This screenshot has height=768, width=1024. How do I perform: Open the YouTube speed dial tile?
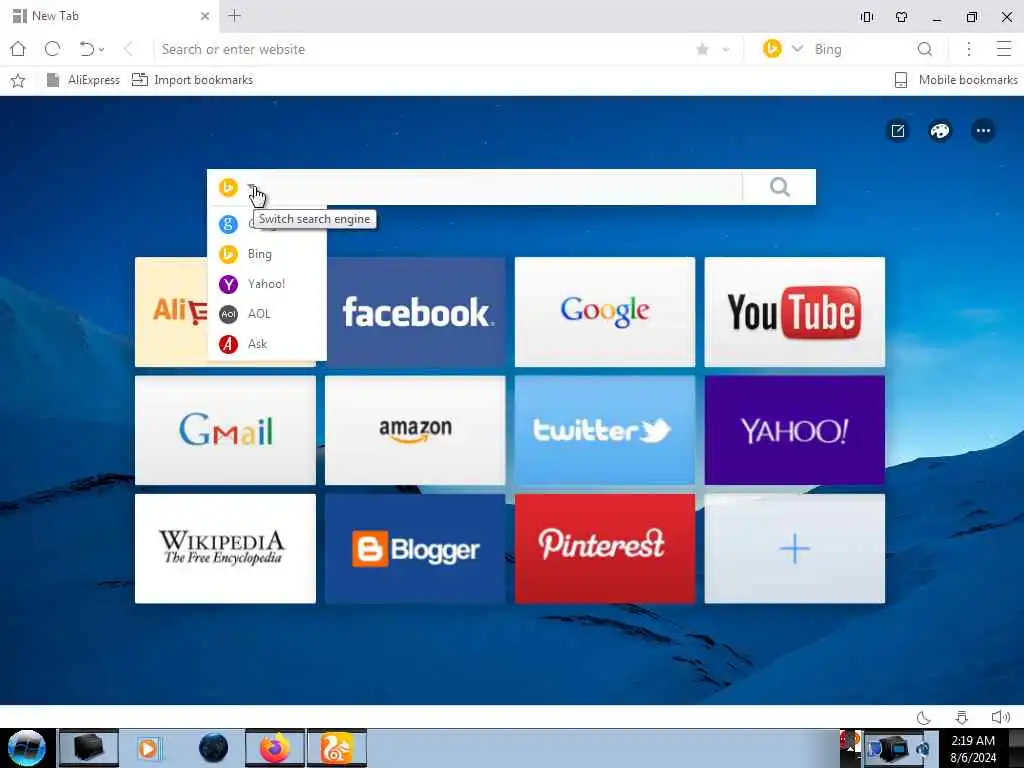click(x=795, y=312)
